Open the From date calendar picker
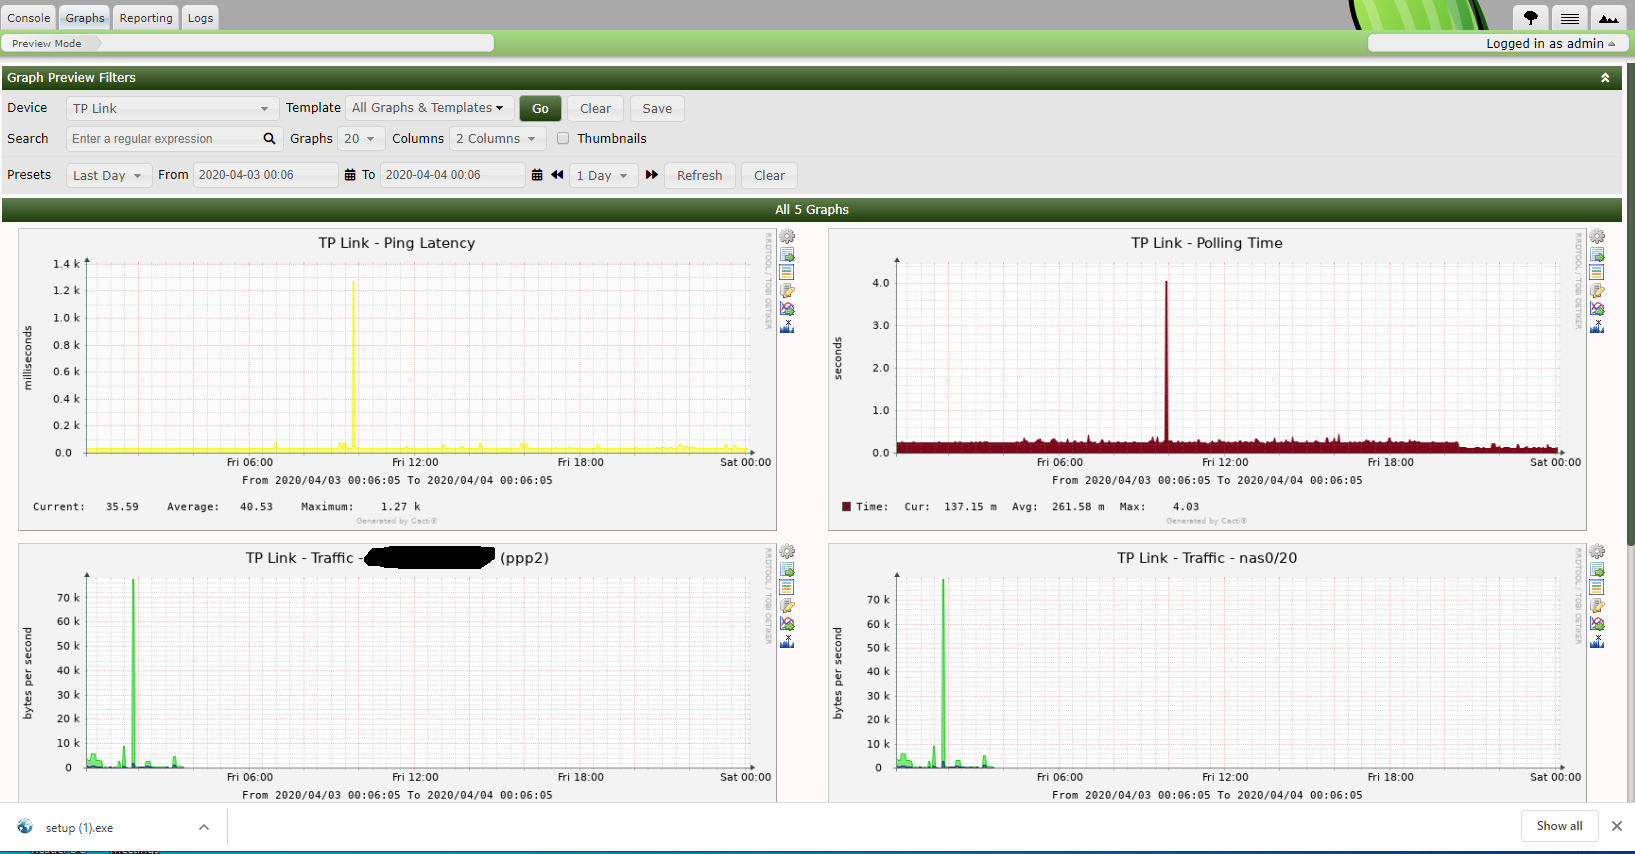The image size is (1635, 854). 350,175
